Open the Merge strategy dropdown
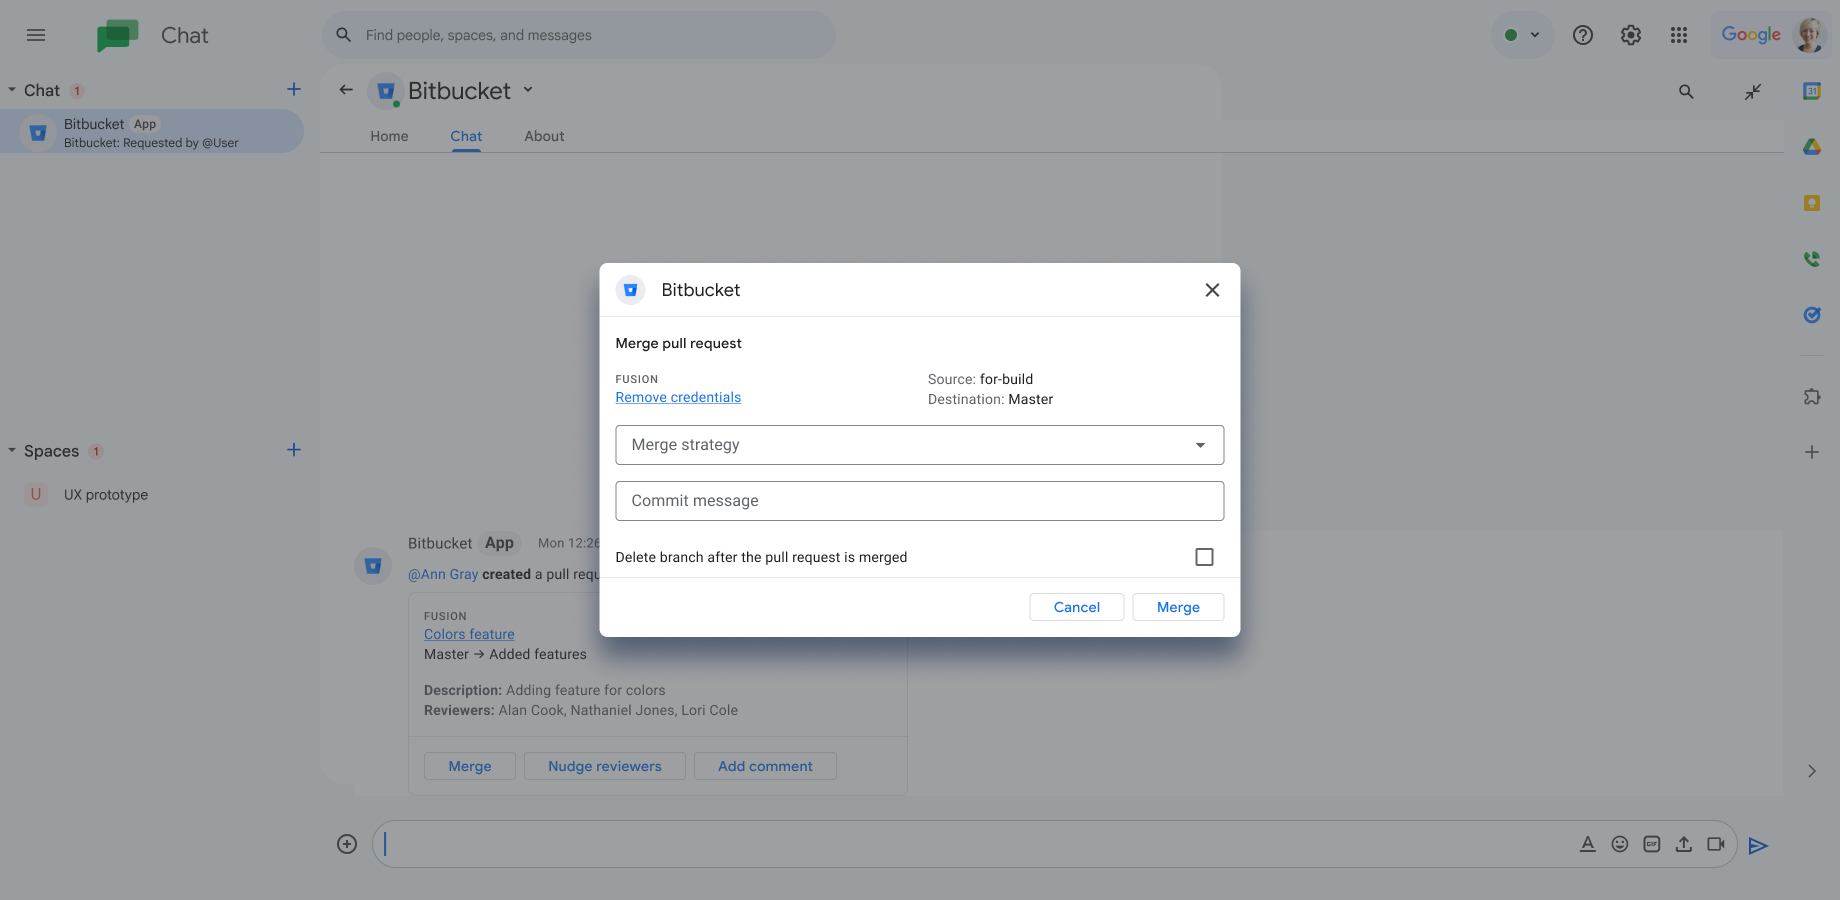 click(x=920, y=445)
